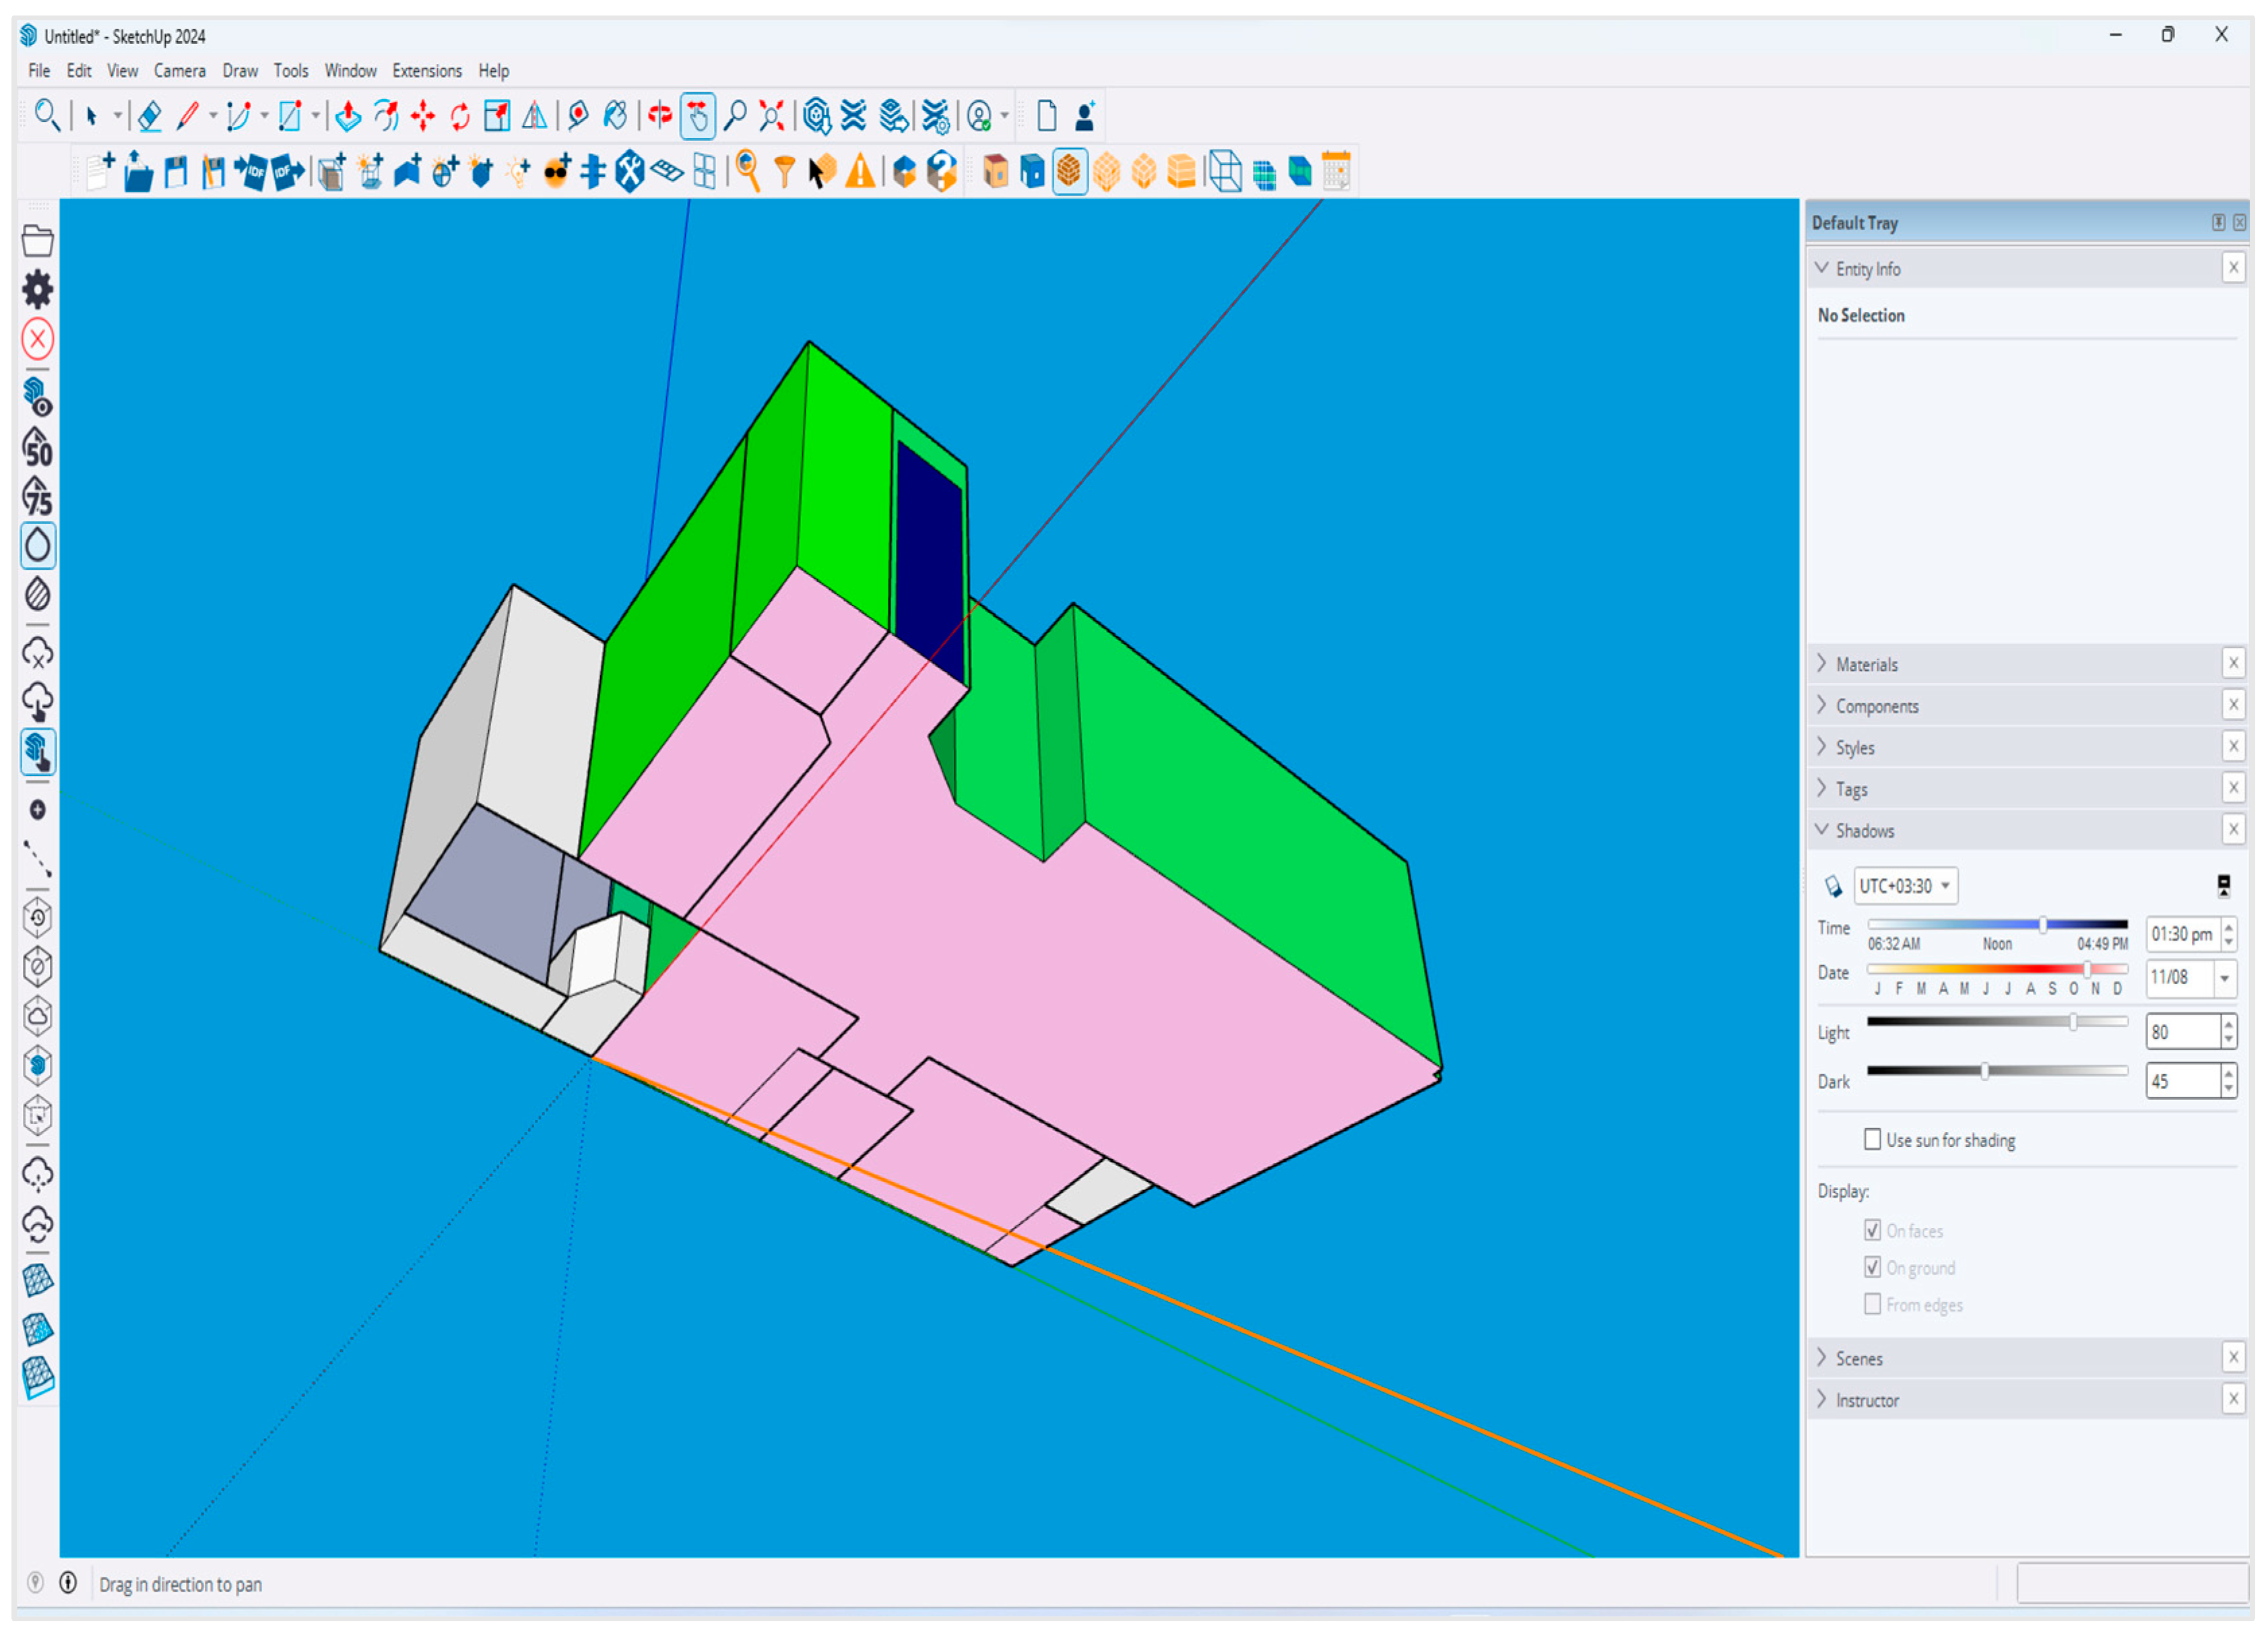
Task: Select the Move tool
Action: click(422, 117)
